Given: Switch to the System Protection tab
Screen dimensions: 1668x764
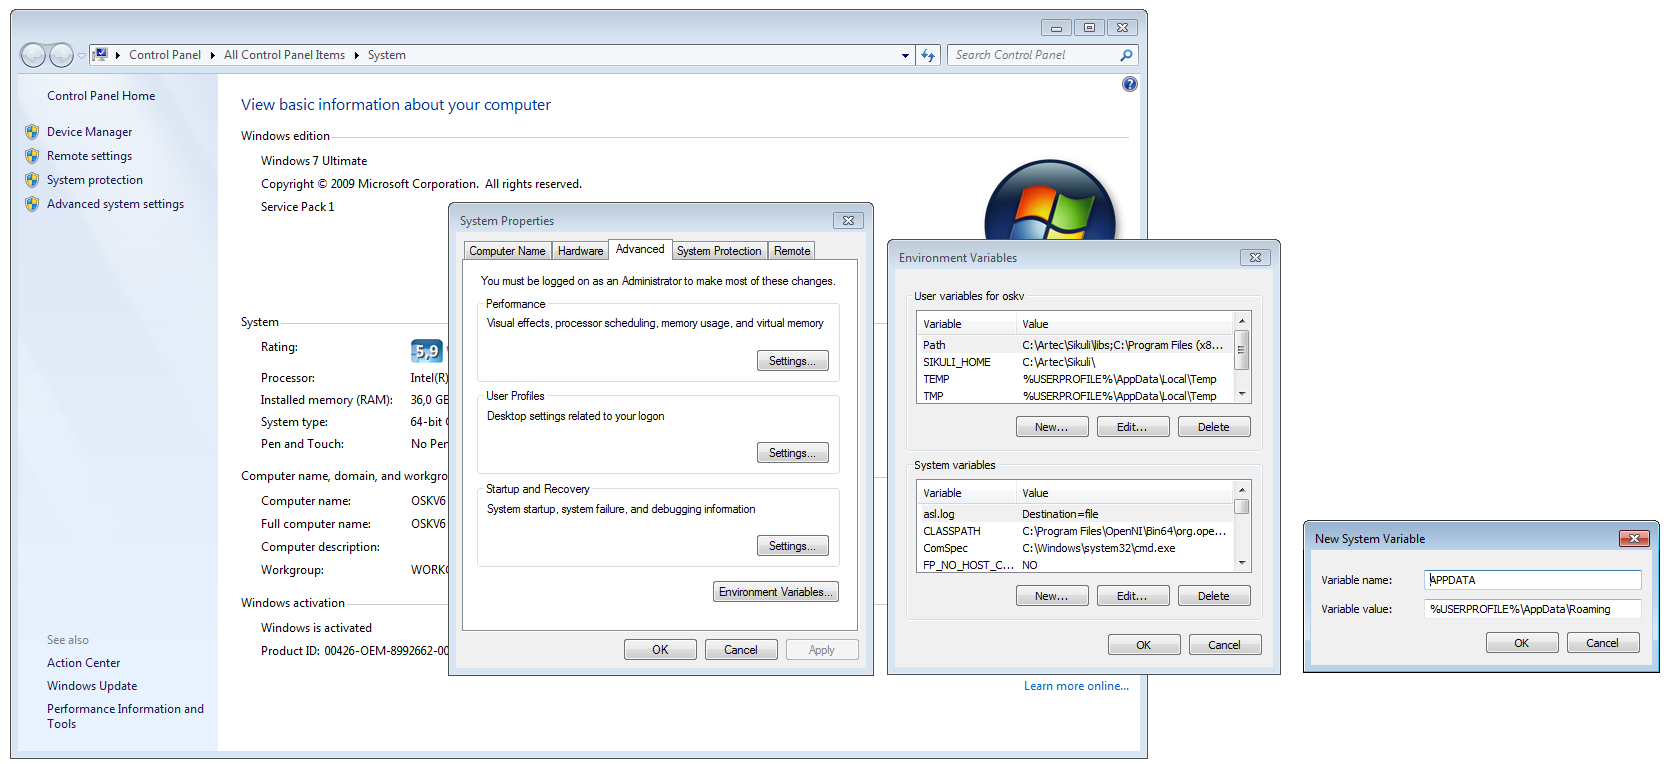Looking at the screenshot, I should tap(718, 251).
